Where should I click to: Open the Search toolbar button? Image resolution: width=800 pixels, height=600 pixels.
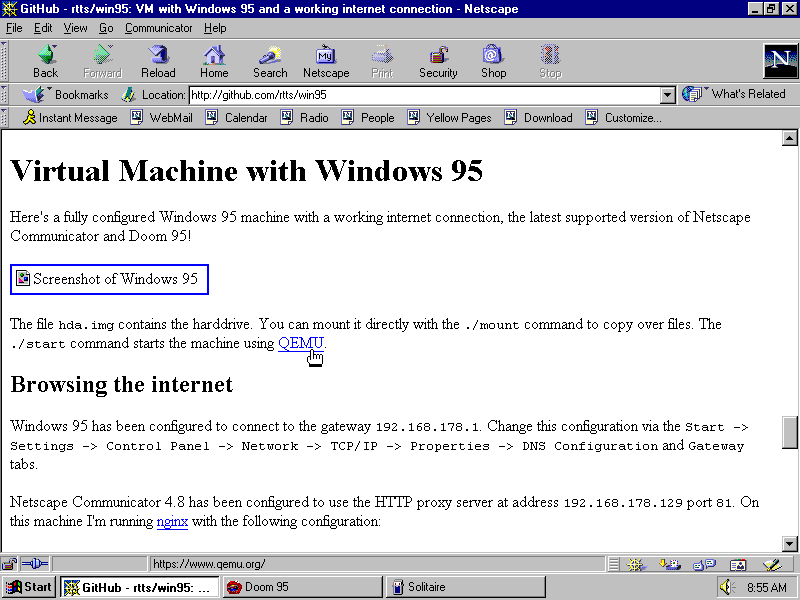(x=270, y=61)
